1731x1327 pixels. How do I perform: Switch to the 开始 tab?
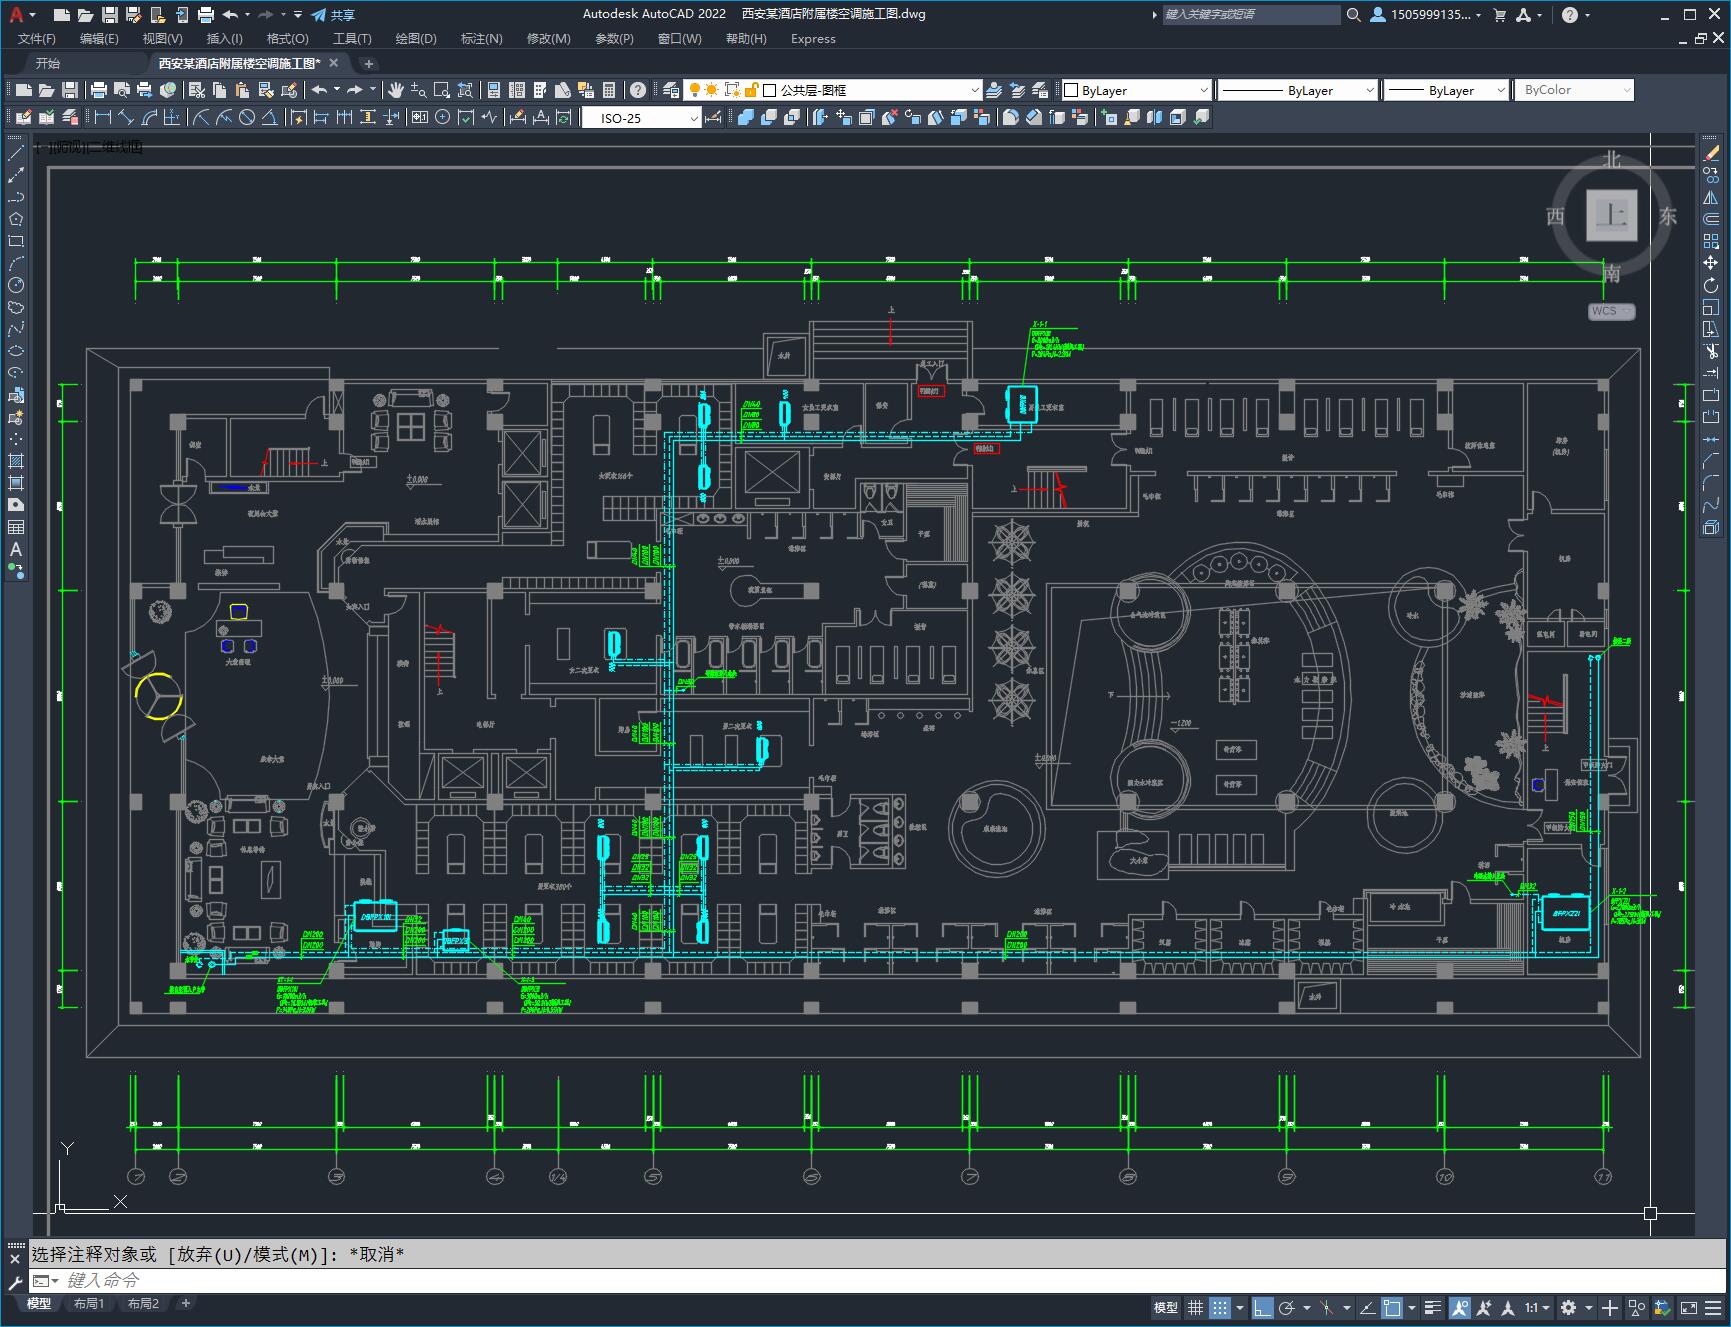48,63
